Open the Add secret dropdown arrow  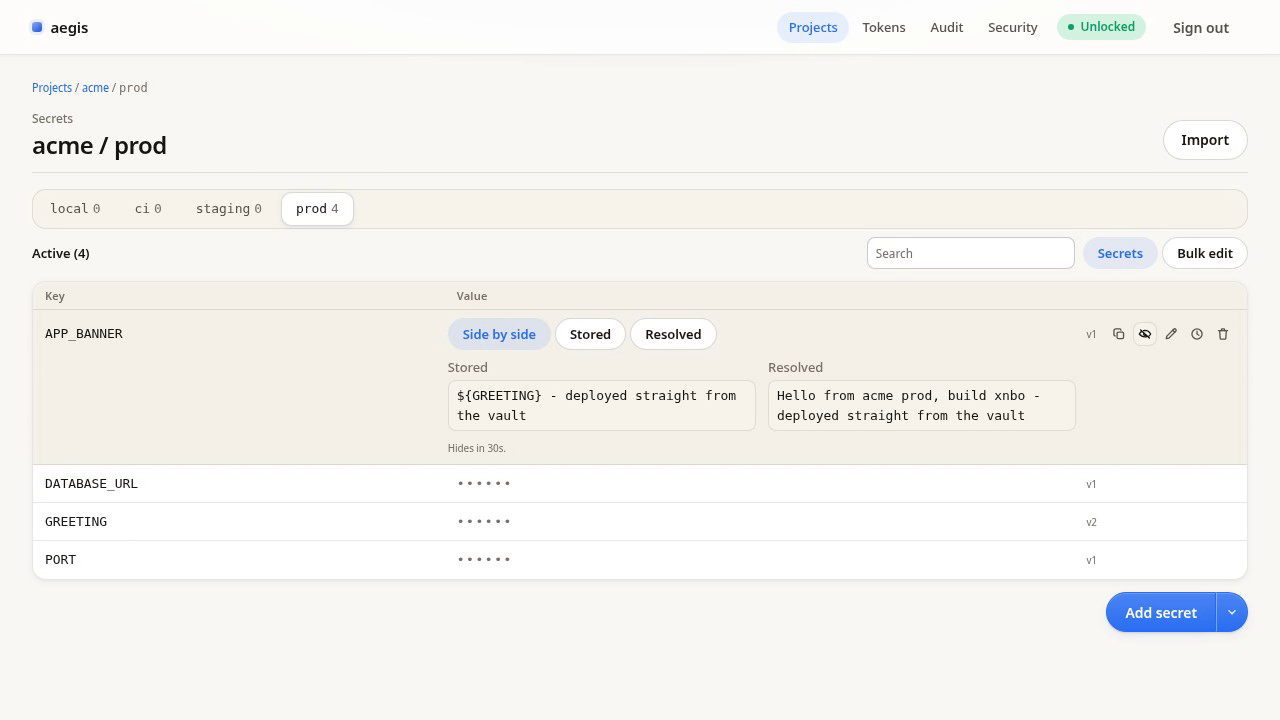pyautogui.click(x=1232, y=612)
